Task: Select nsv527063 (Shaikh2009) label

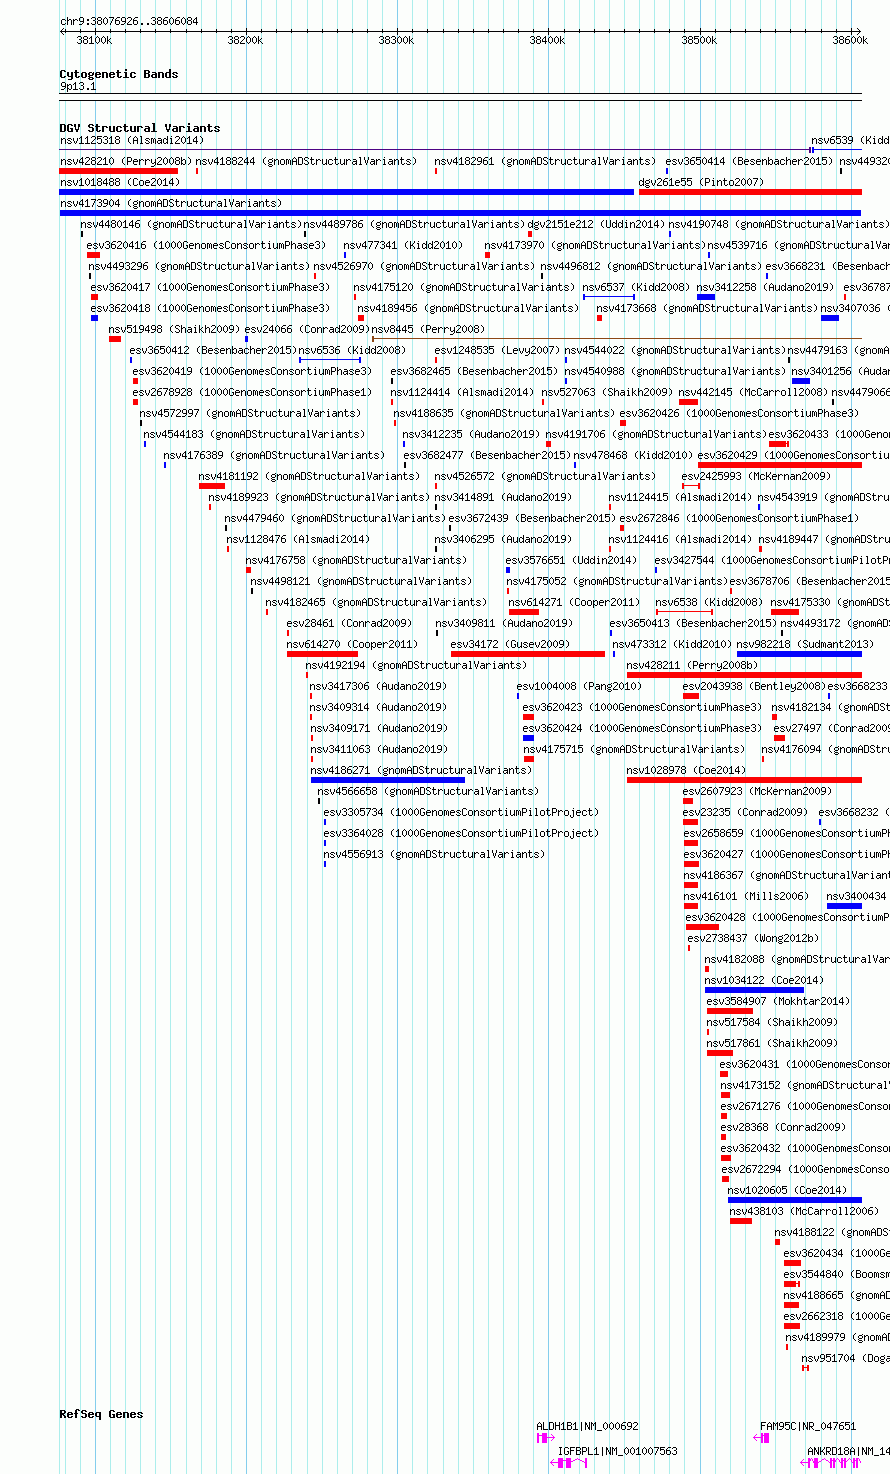Action: [608, 392]
